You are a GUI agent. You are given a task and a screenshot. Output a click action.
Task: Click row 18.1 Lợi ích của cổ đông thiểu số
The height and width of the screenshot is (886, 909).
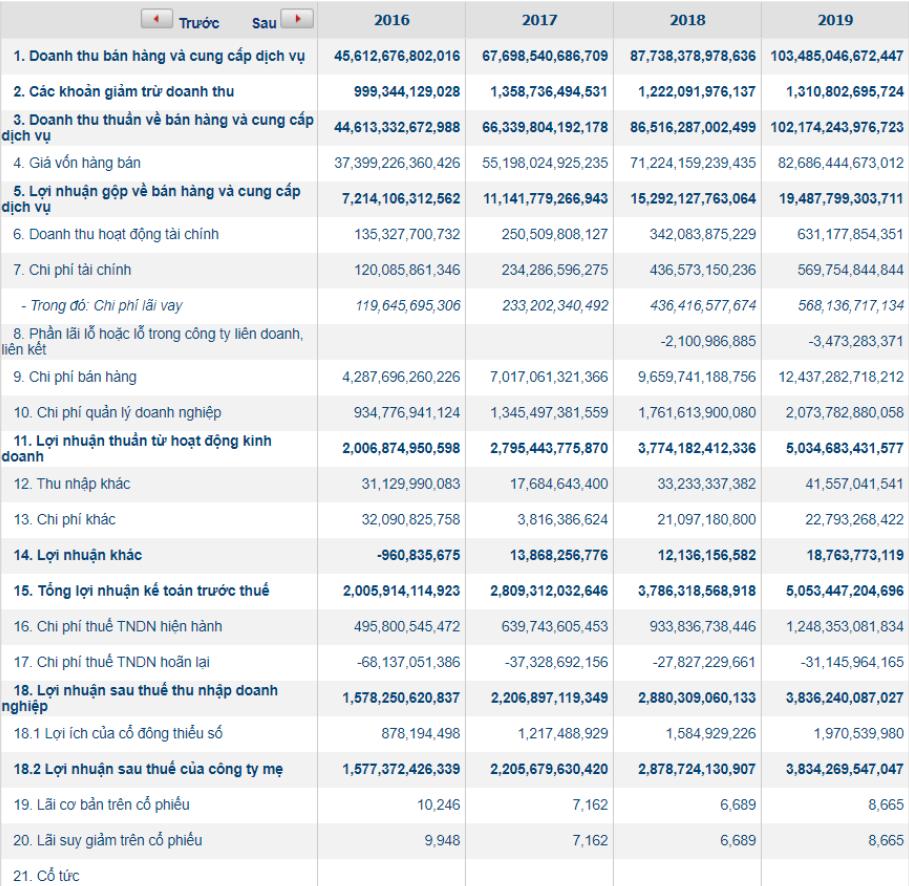pos(454,734)
